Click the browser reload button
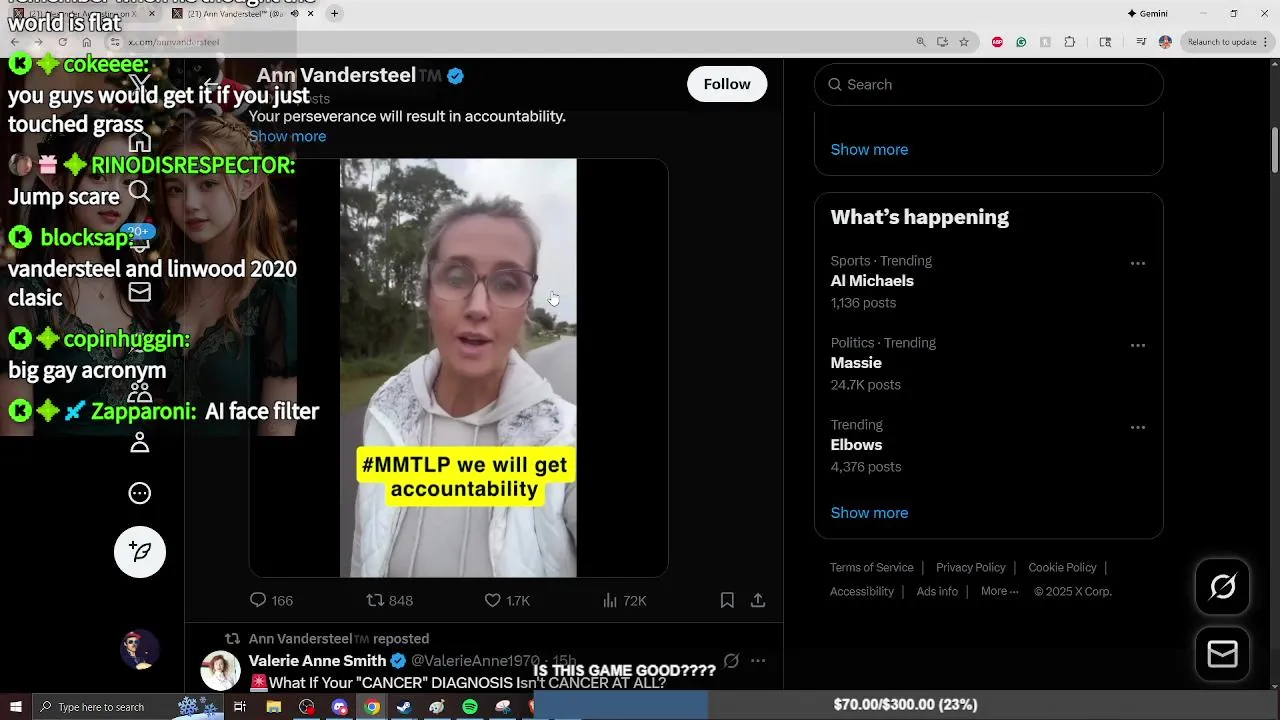This screenshot has width=1280, height=720. click(62, 42)
